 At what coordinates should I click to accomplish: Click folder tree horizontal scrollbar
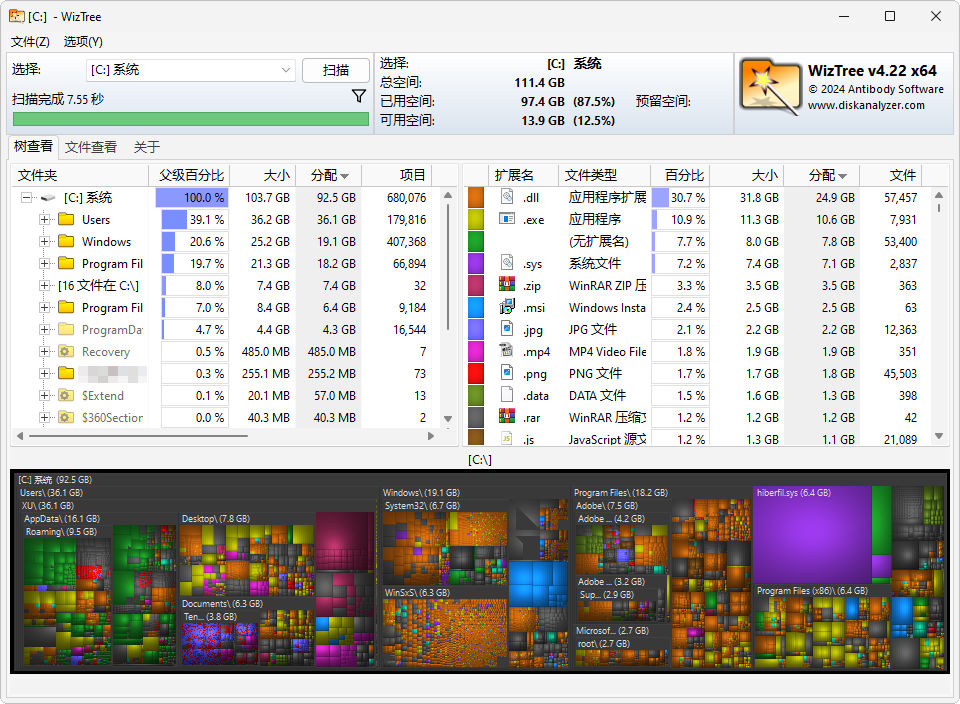pyautogui.click(x=138, y=436)
